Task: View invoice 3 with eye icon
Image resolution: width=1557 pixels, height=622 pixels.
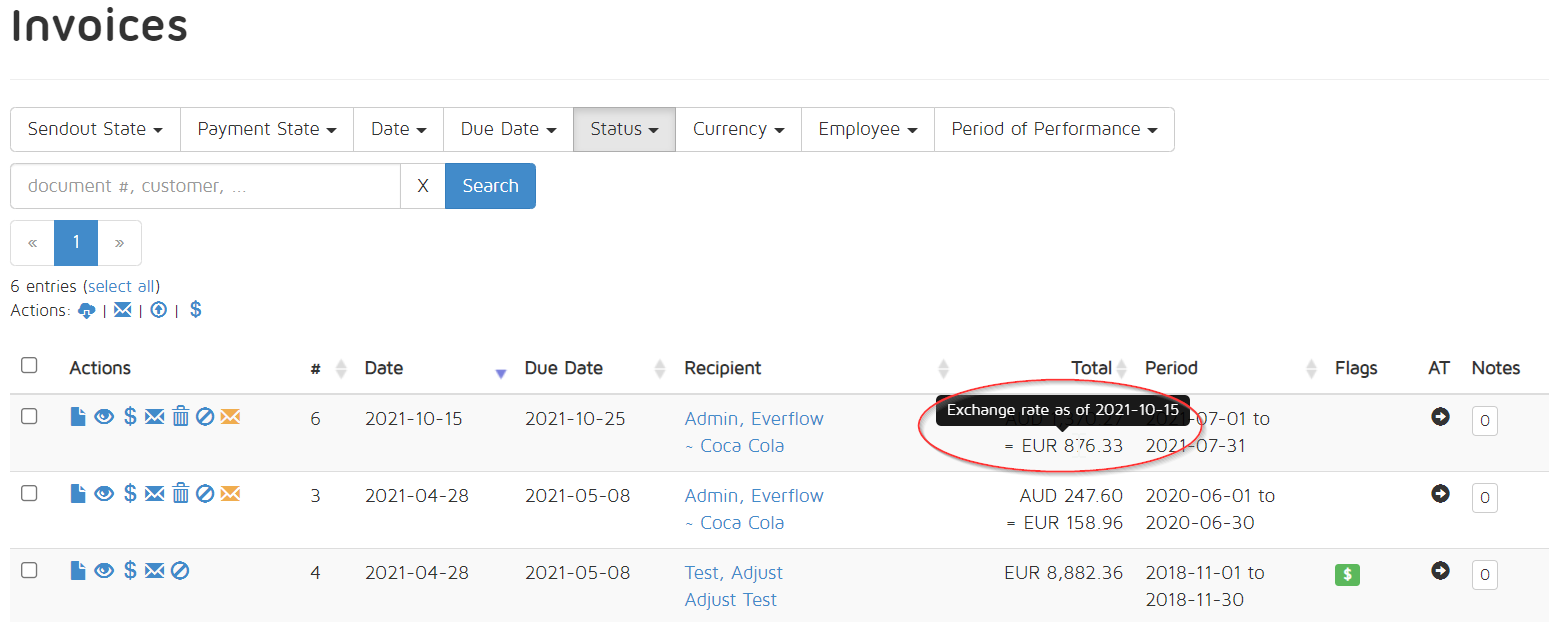Action: pos(104,493)
